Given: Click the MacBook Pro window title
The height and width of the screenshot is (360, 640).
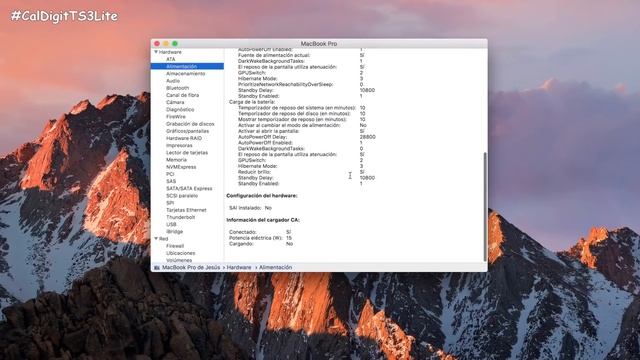Looking at the screenshot, I should [x=319, y=44].
